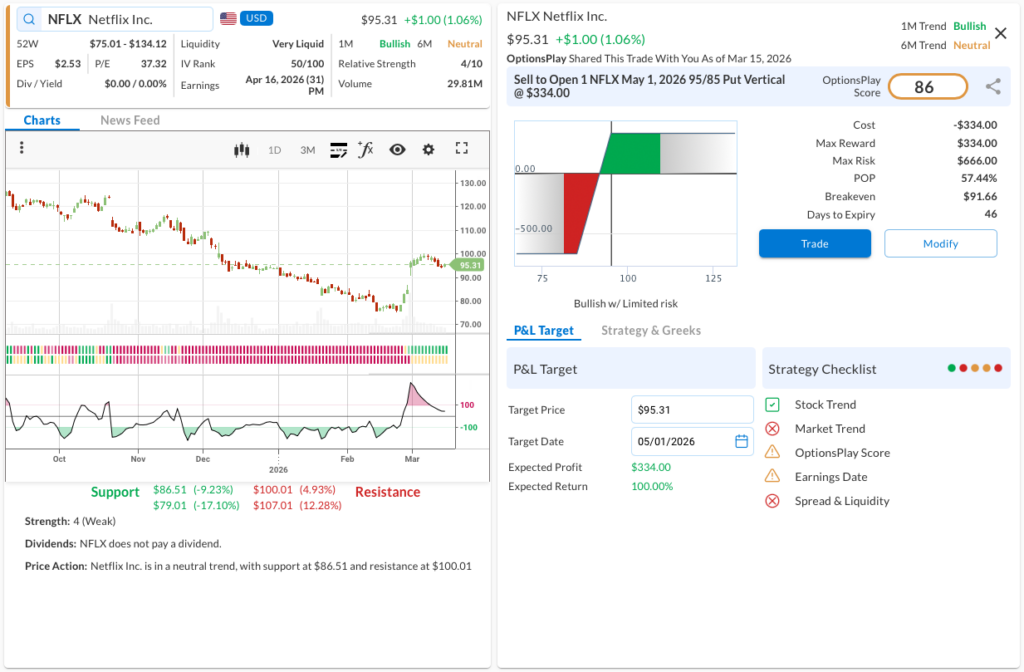The image size is (1024, 672).
Task: Click the USD currency badge
Action: click(257, 19)
